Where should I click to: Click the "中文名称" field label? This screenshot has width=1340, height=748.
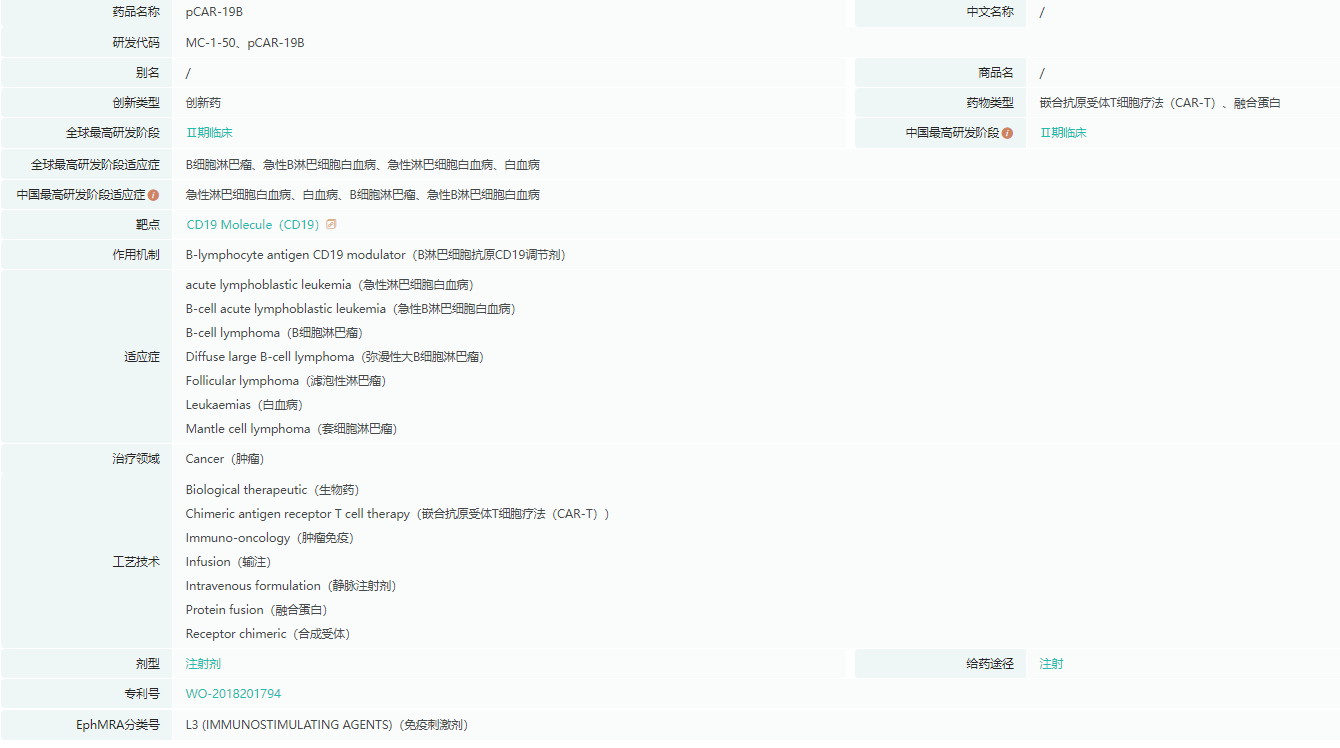tap(990, 12)
